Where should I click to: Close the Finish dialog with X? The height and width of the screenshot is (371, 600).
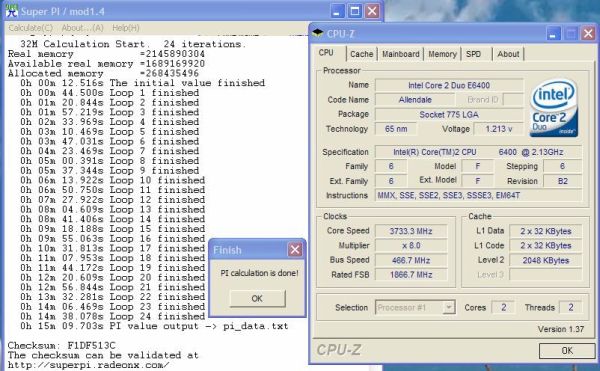pos(295,250)
